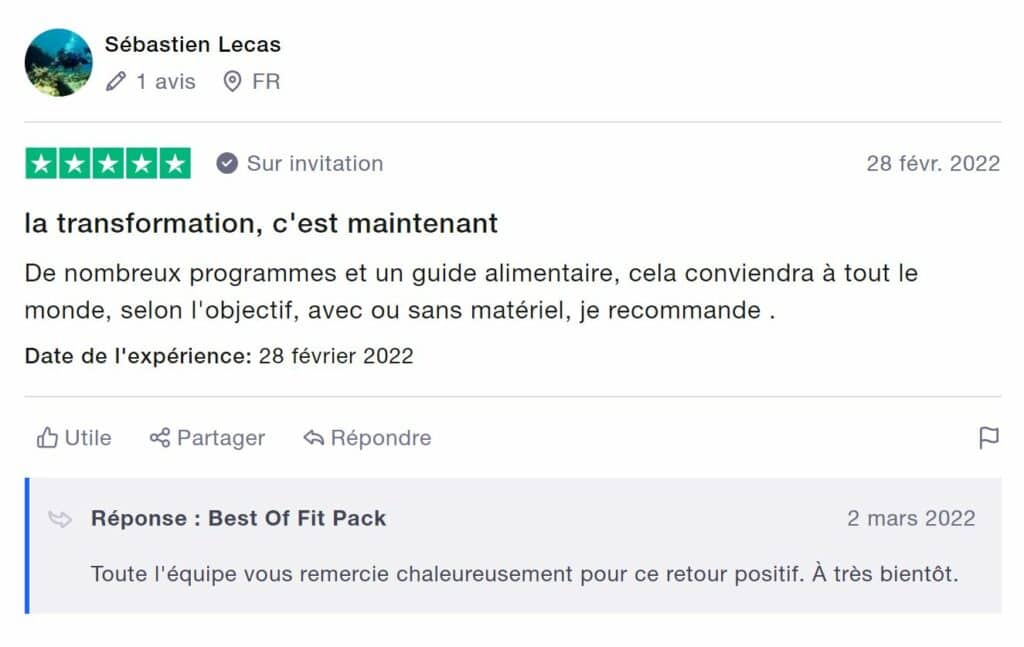Click the thumbs-up Utile icon

point(47,438)
